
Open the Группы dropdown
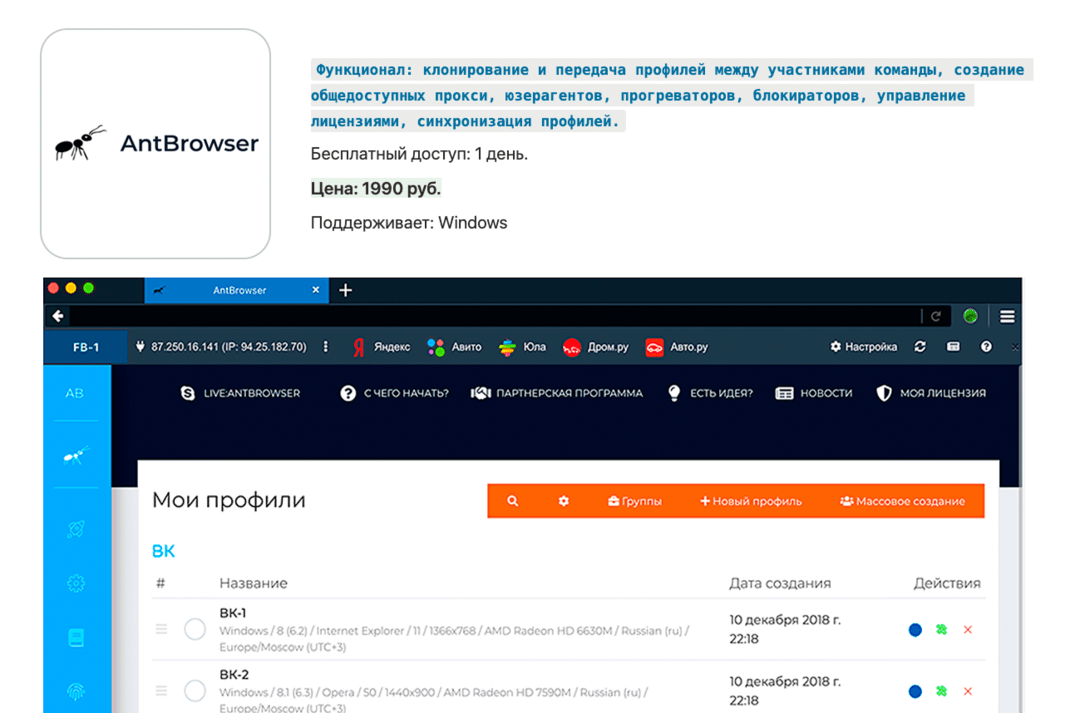pos(639,501)
